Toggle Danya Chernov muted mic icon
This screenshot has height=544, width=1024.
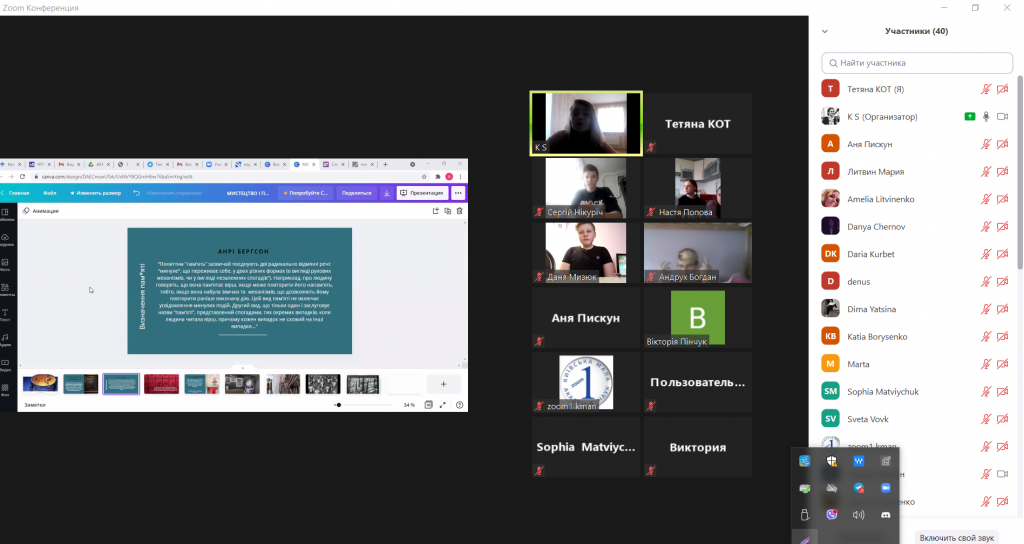pyautogui.click(x=986, y=227)
